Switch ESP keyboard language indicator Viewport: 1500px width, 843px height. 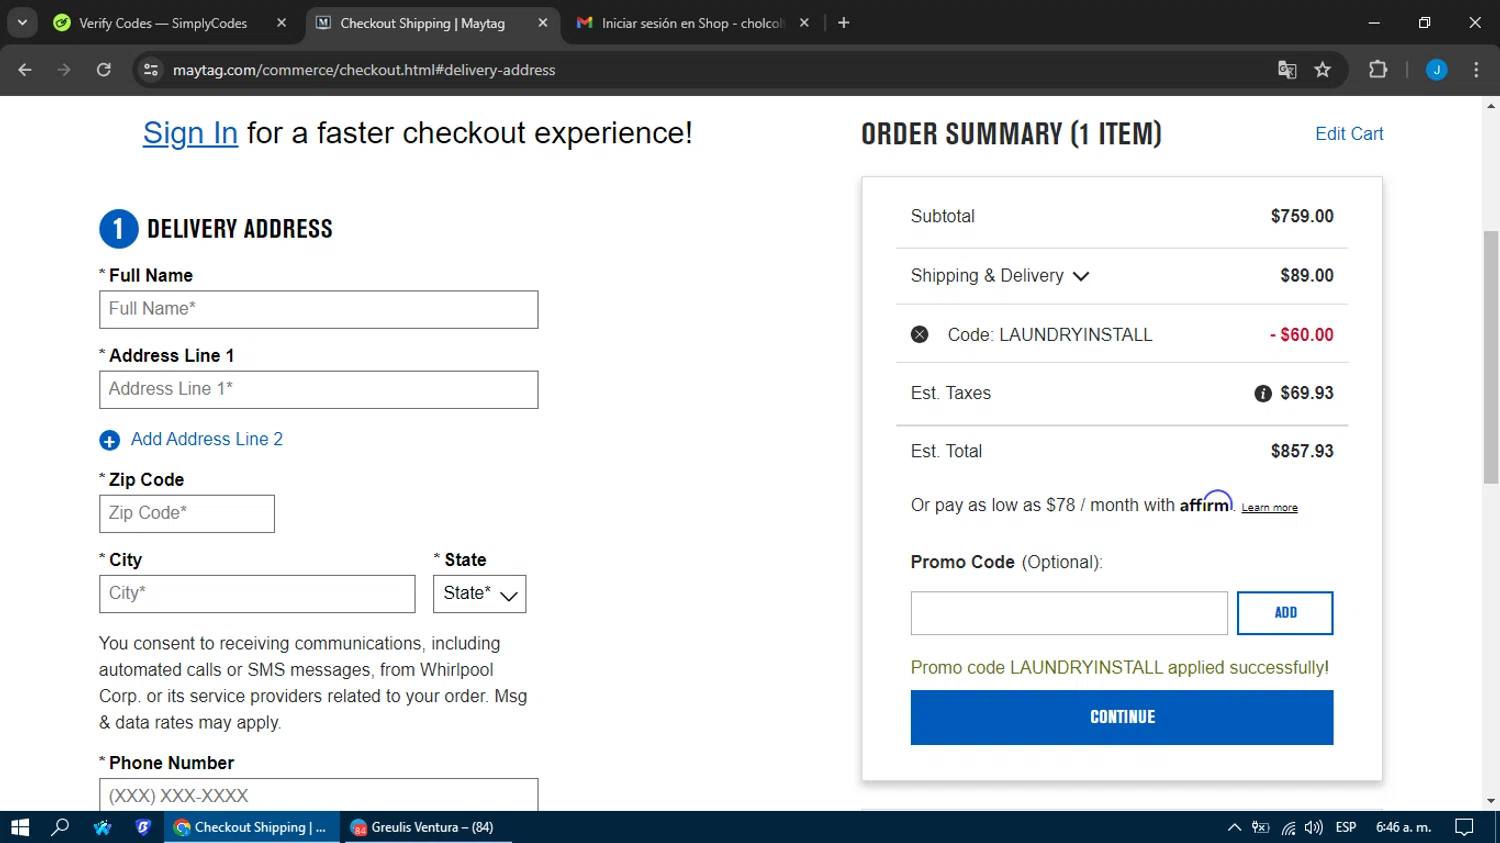point(1346,827)
